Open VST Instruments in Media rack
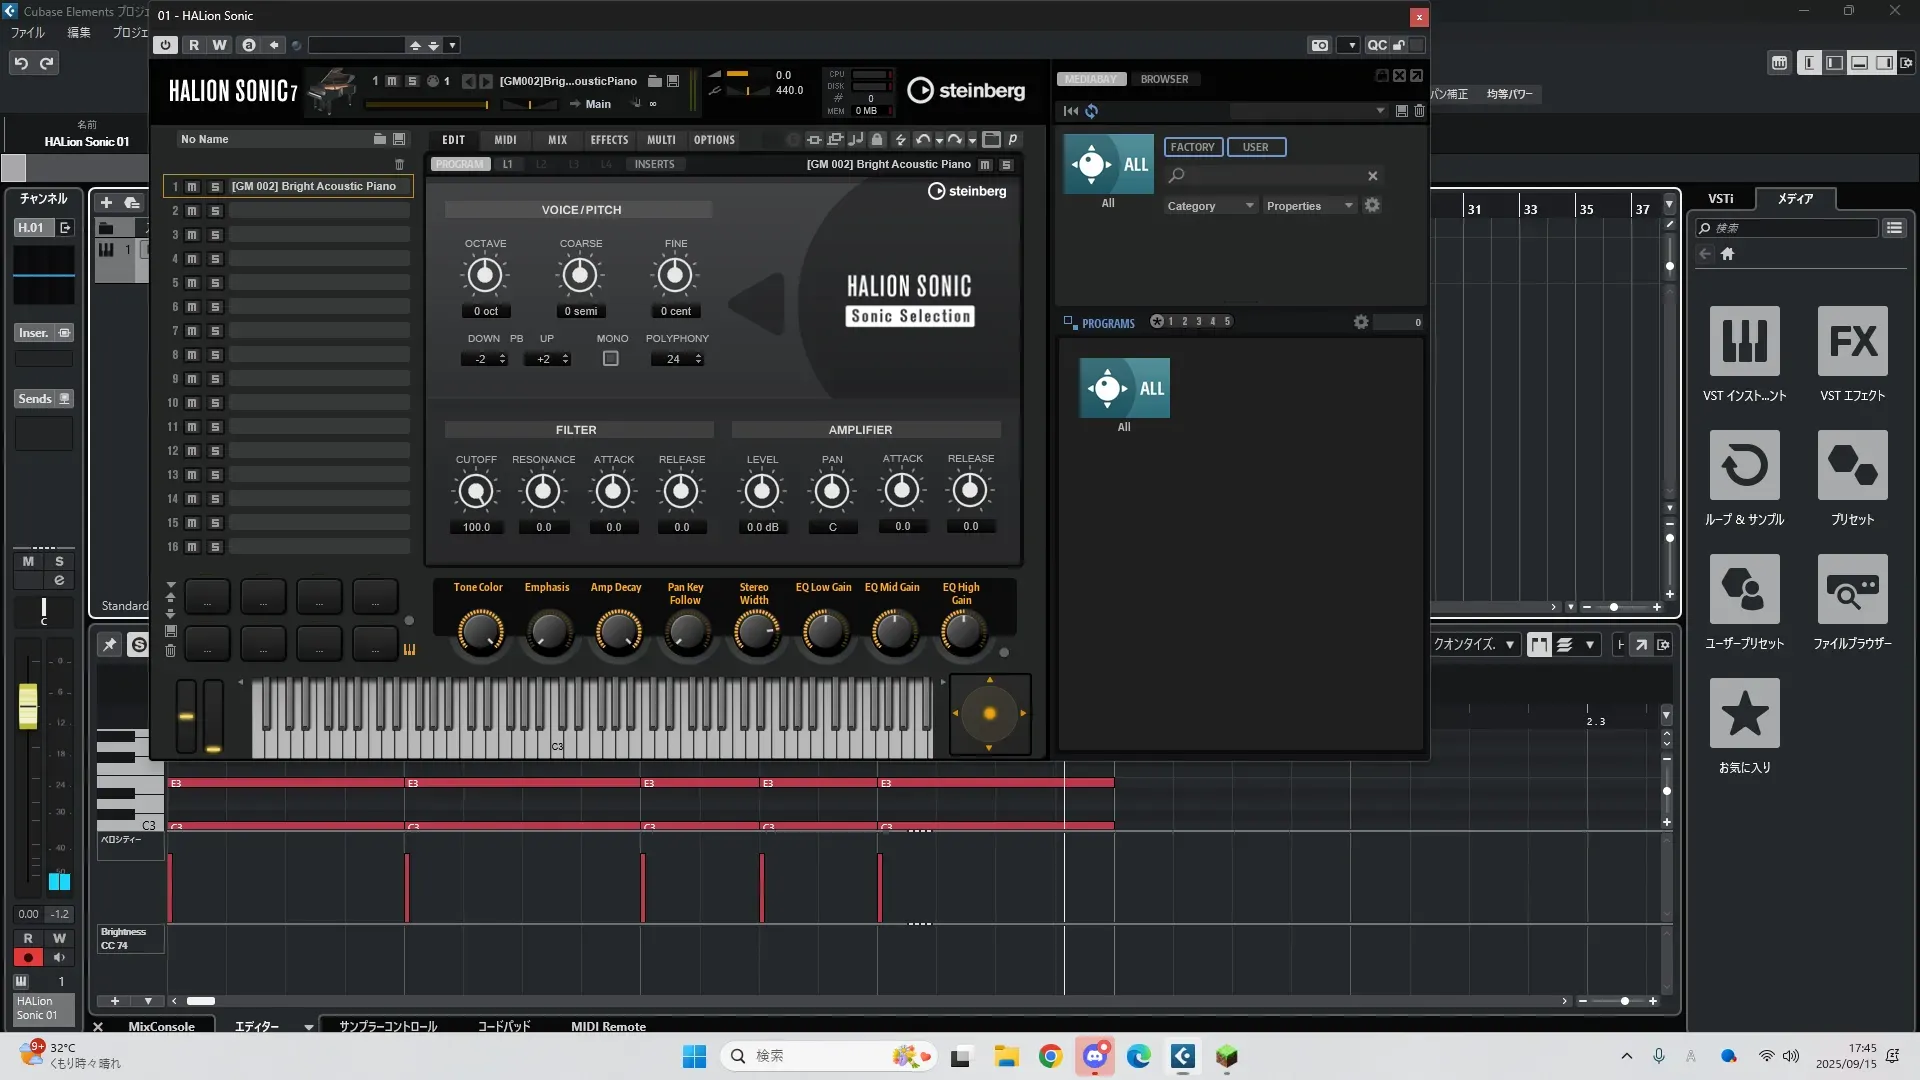The image size is (1920, 1080). [1744, 342]
